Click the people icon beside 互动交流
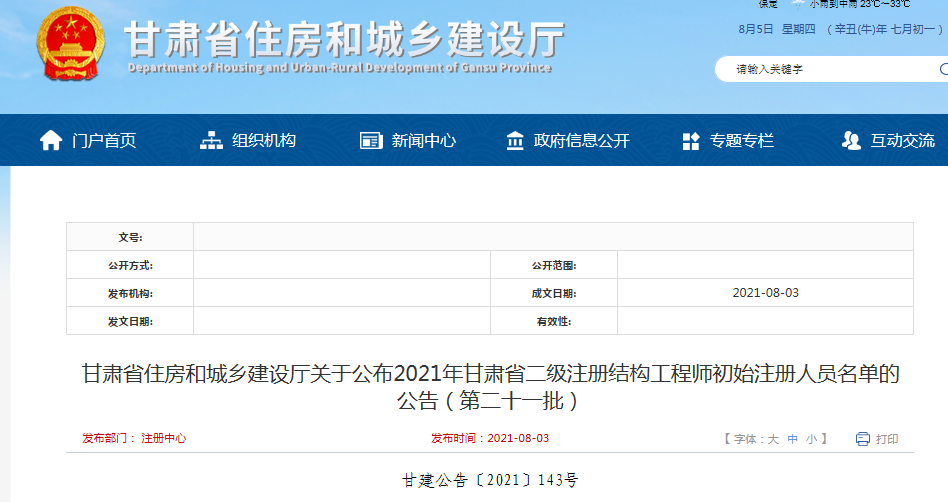Viewport: 948px width, 502px height. 851,141
